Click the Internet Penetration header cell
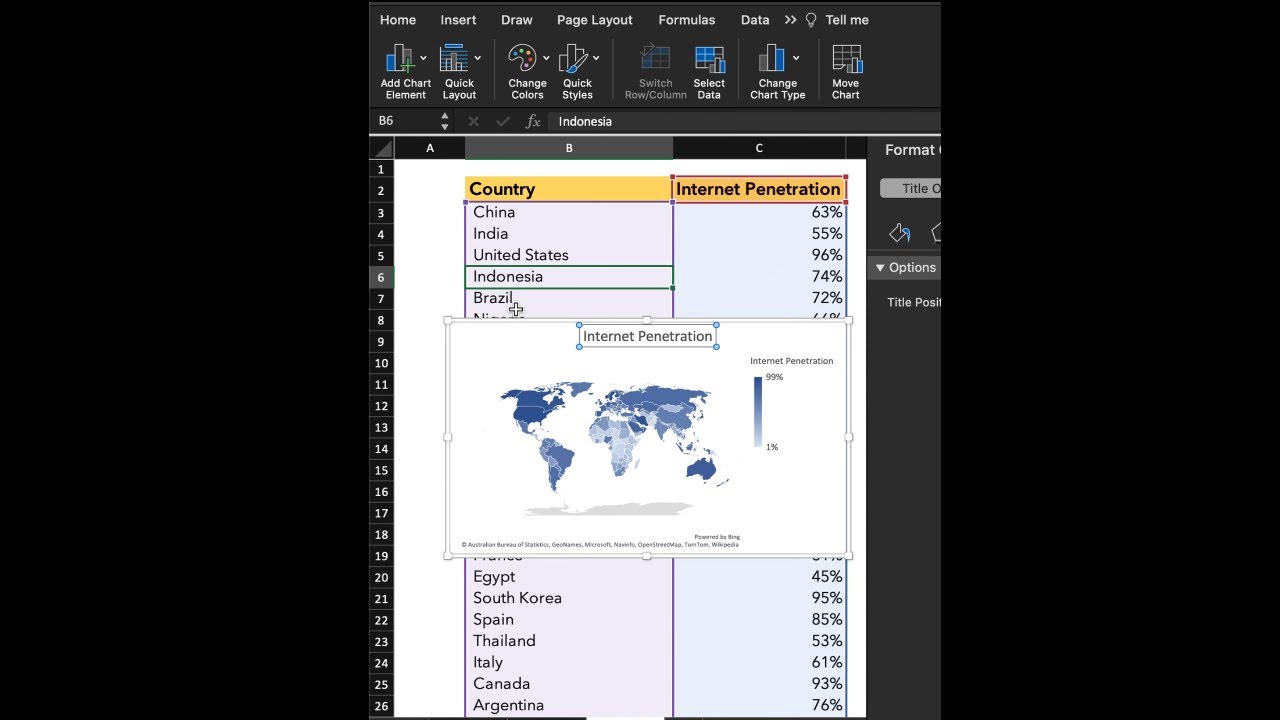The image size is (1280, 720). [x=759, y=189]
